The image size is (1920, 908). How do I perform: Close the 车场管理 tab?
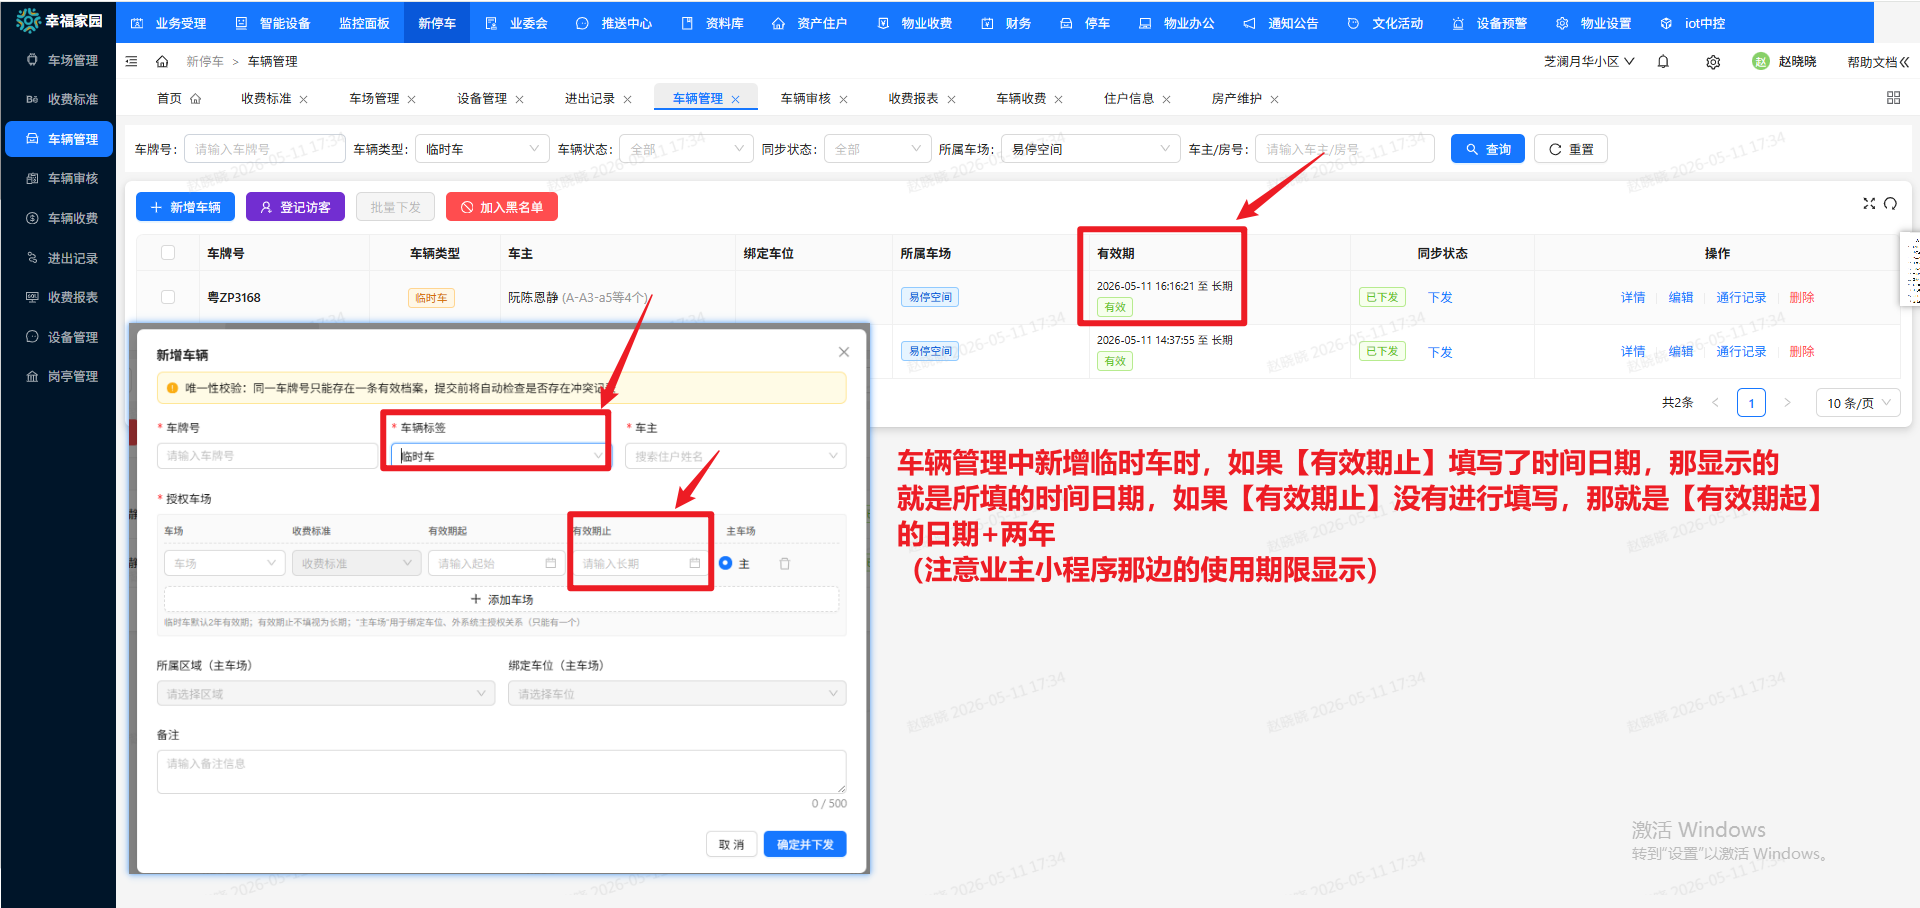[412, 99]
